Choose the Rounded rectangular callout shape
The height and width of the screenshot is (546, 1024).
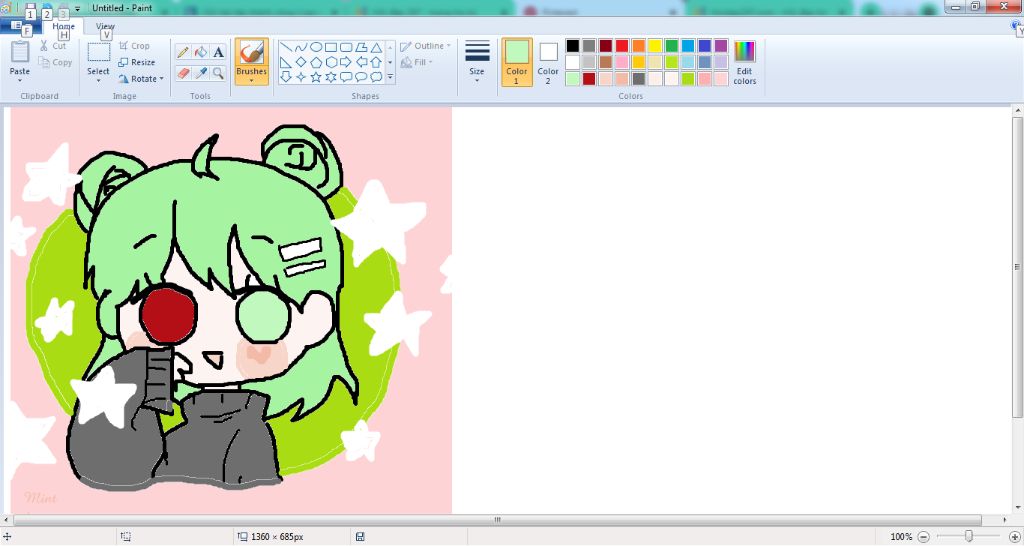point(346,77)
